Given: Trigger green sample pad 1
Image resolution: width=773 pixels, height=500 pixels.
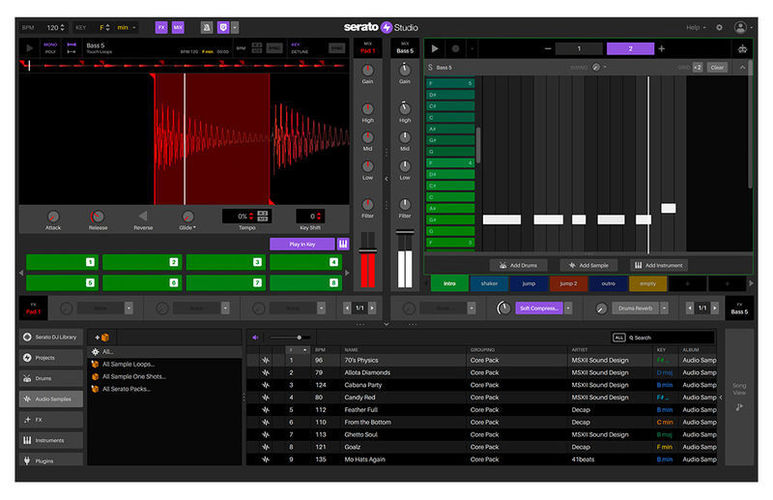Looking at the screenshot, I should [x=62, y=262].
